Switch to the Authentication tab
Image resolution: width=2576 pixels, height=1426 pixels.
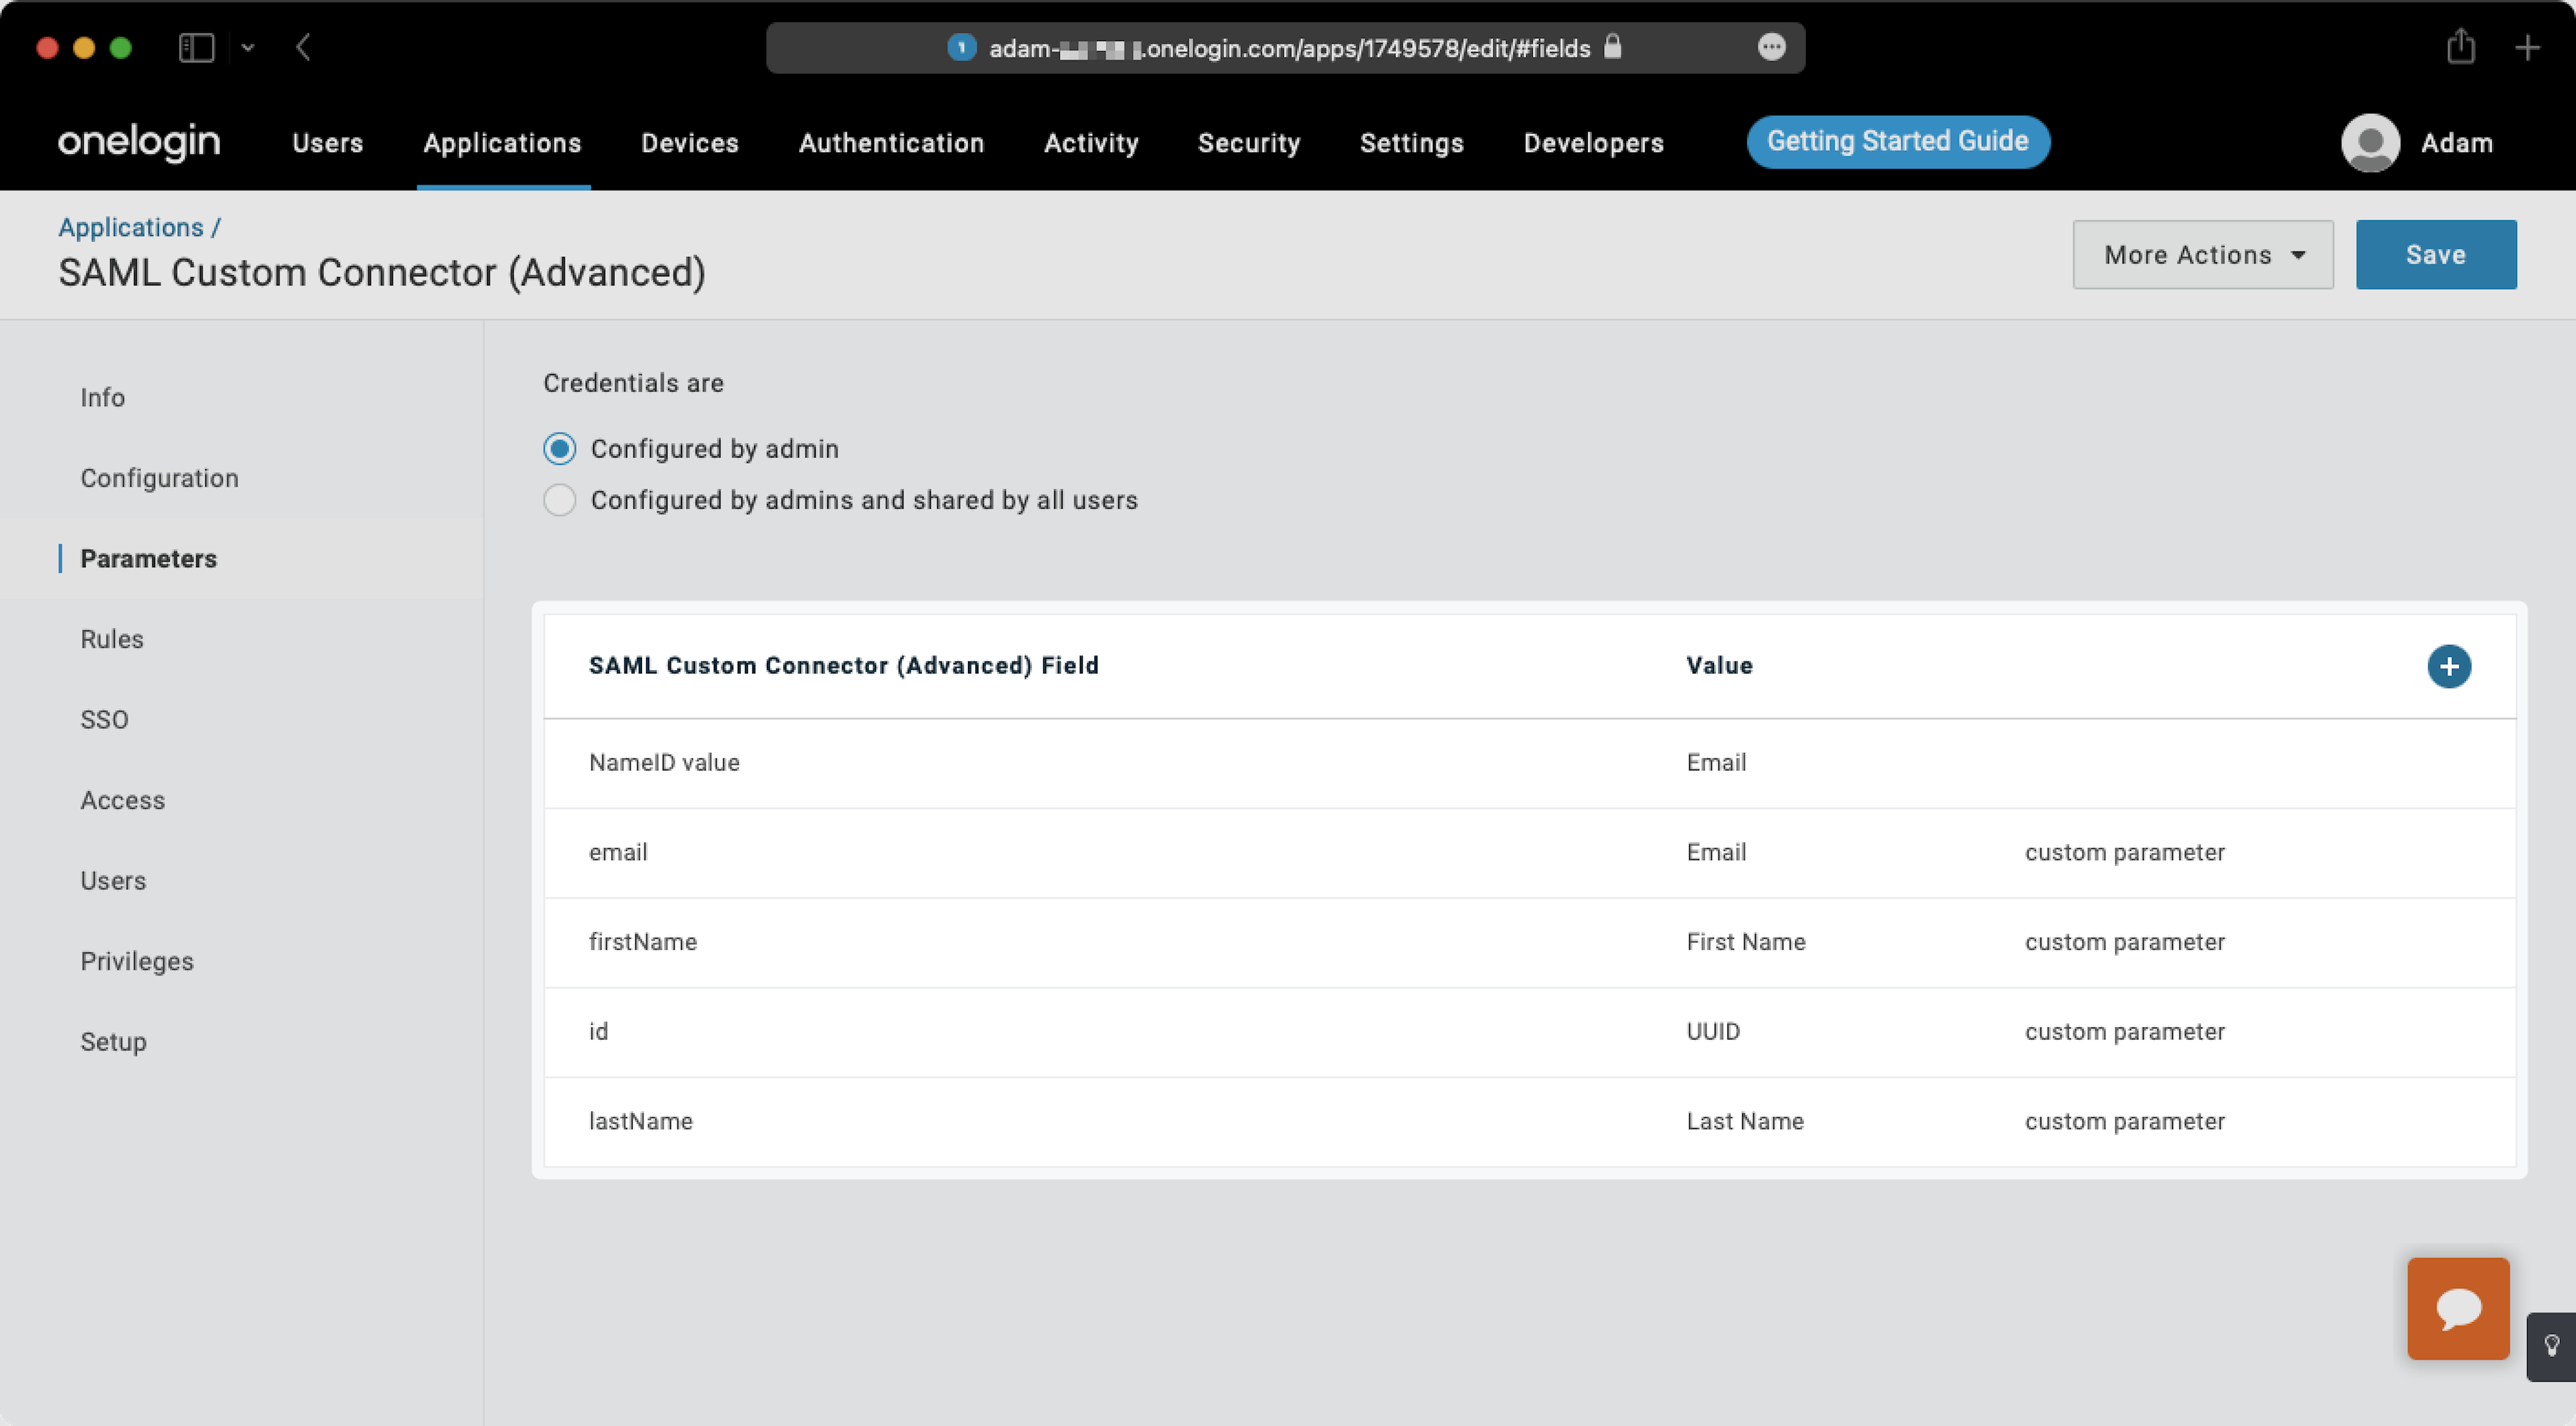pyautogui.click(x=891, y=142)
